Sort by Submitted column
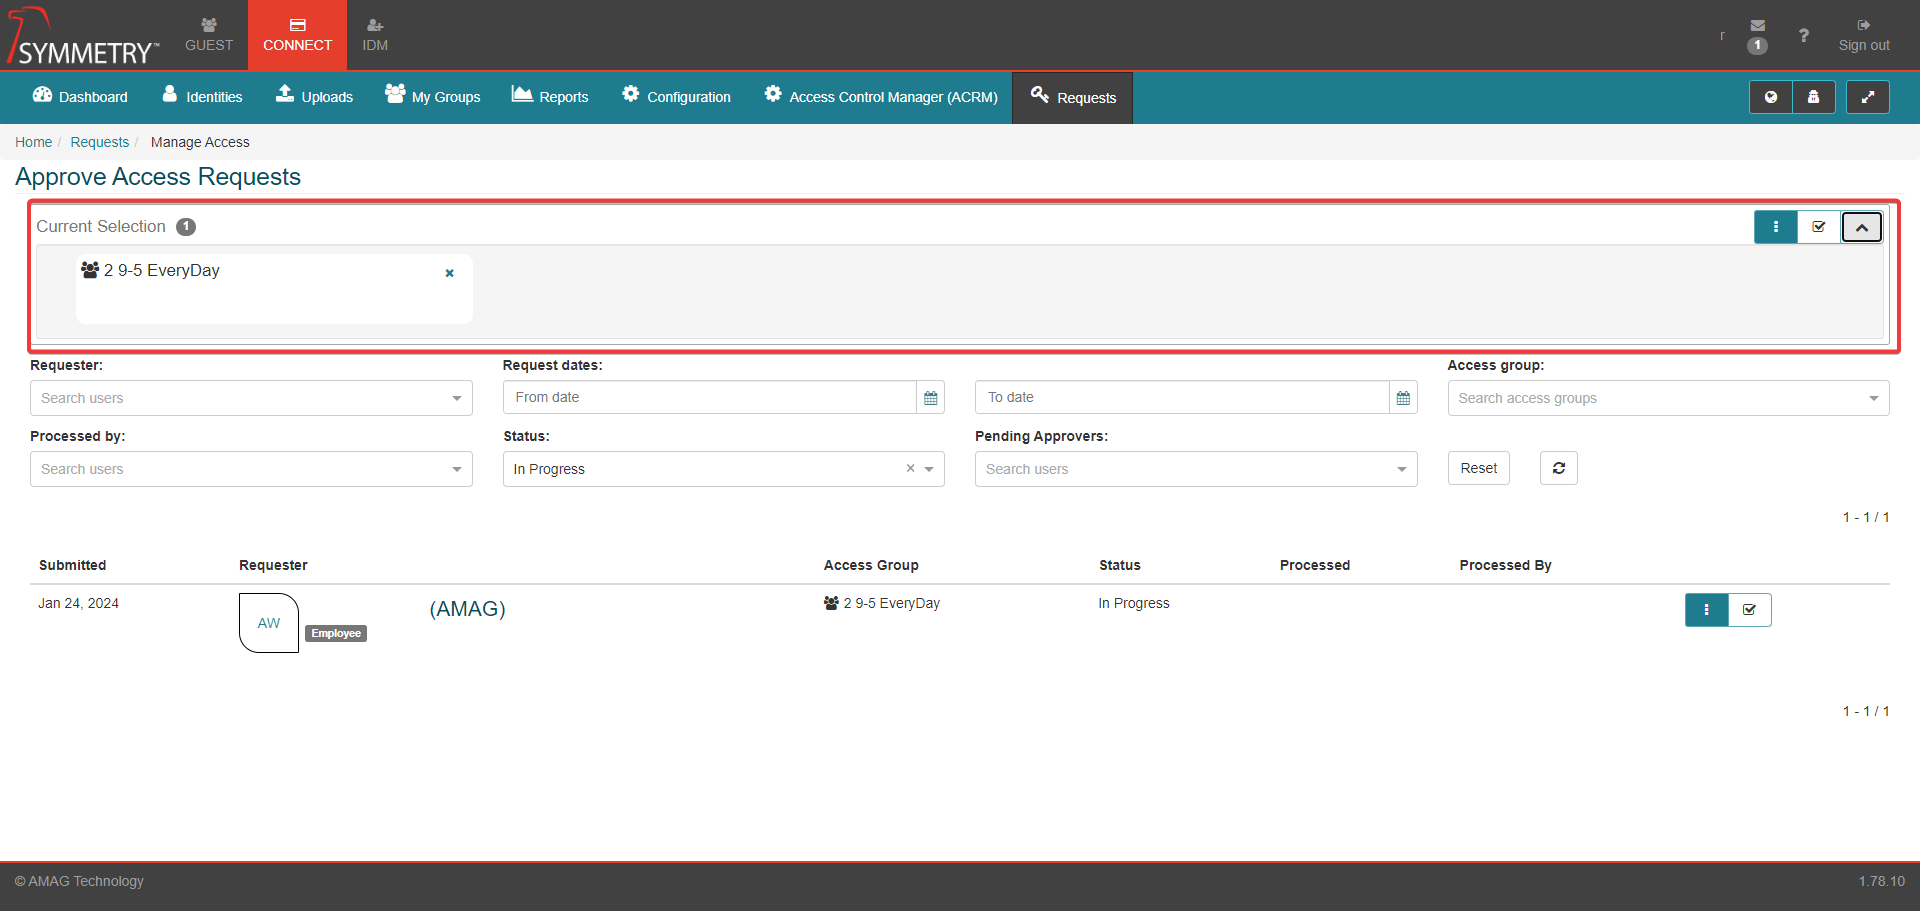Image resolution: width=1920 pixels, height=911 pixels. (x=72, y=565)
